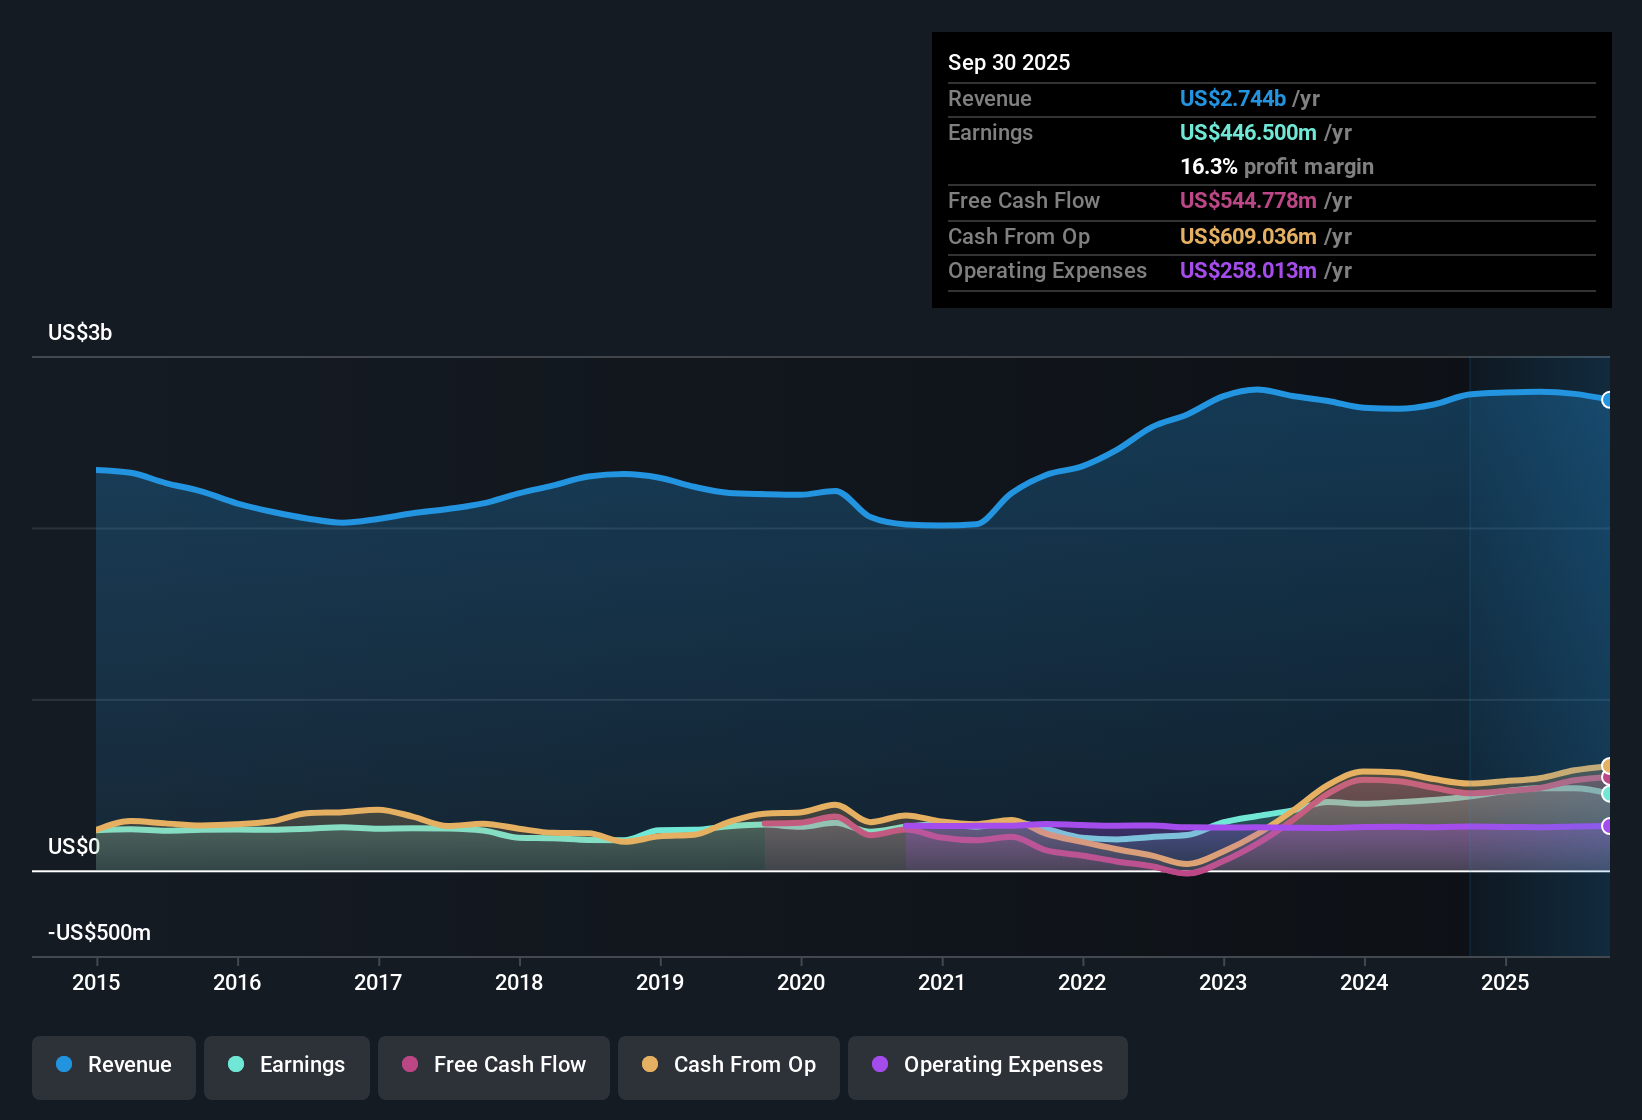Select the Cash From Op legend button

[x=728, y=1066]
